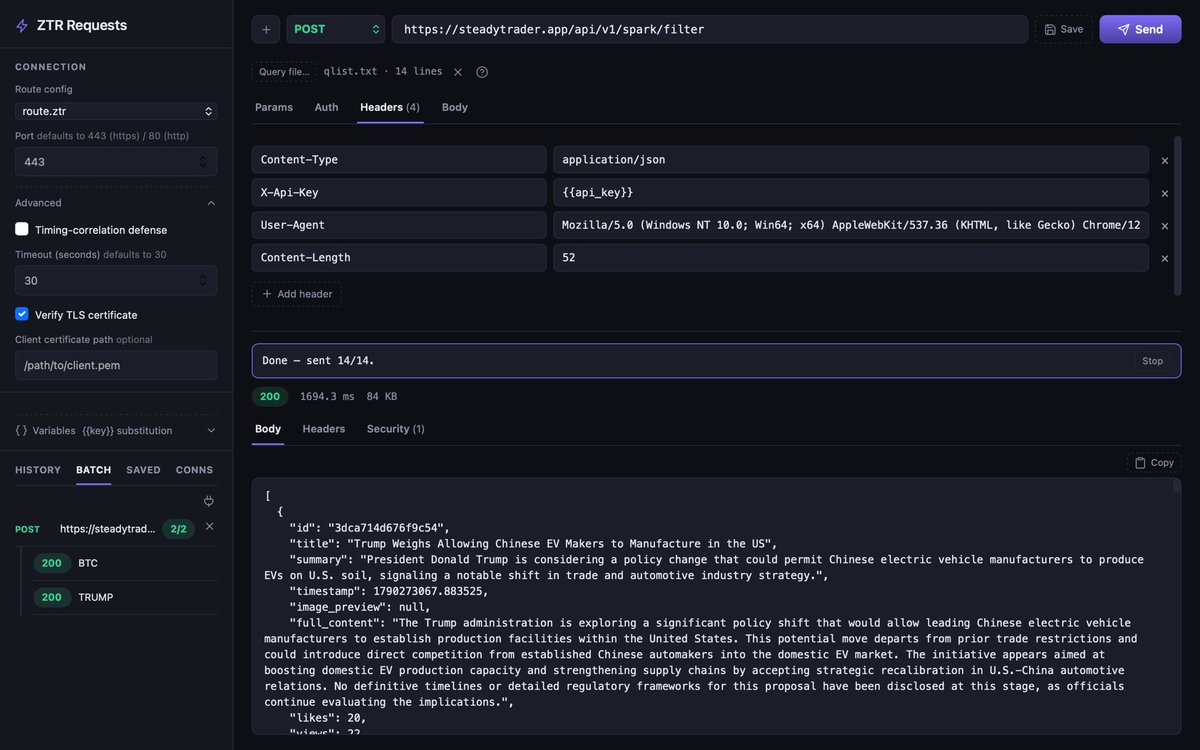
Task: Open the response Headers tab
Action: point(324,429)
